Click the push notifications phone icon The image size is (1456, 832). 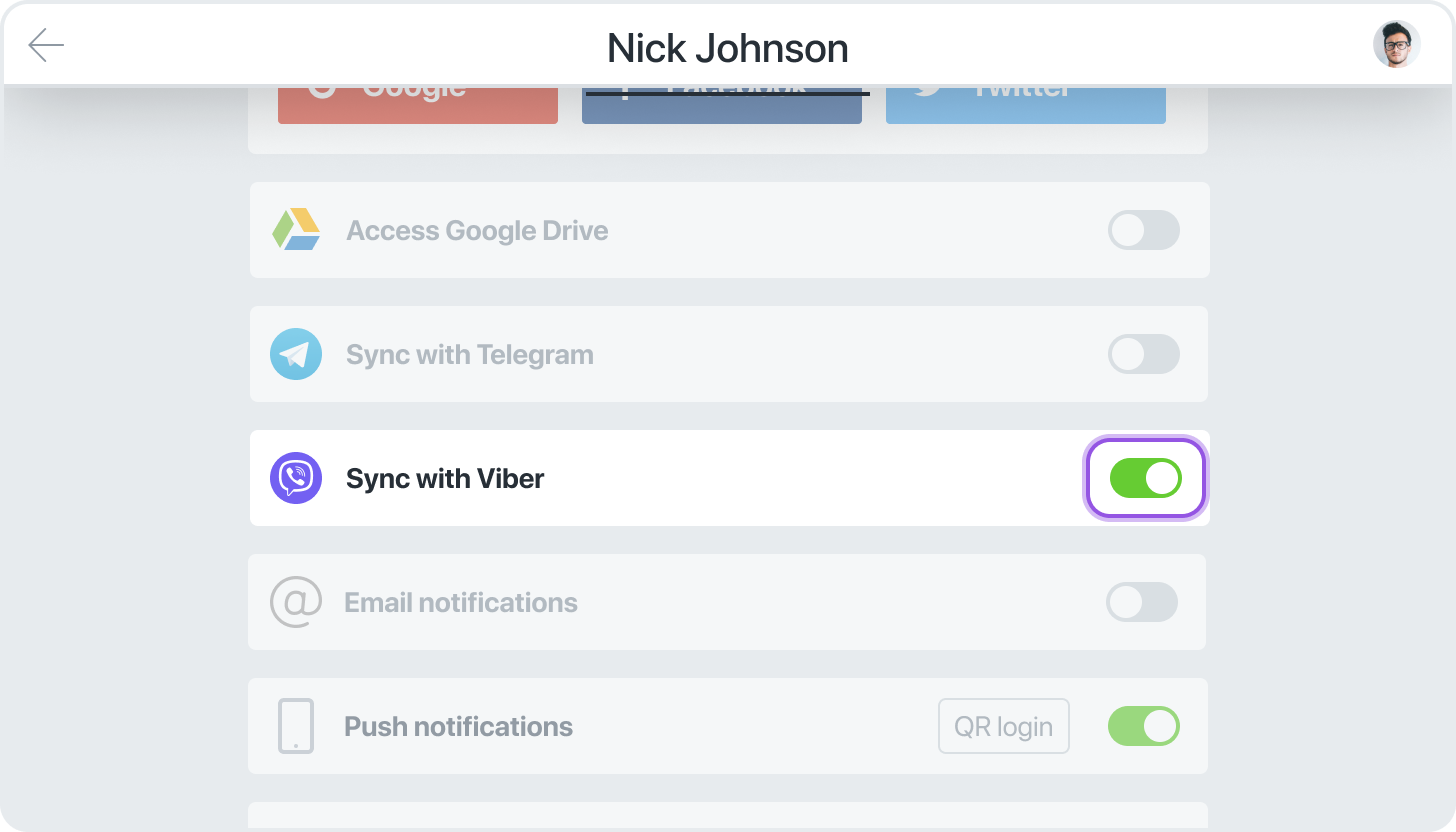[296, 726]
